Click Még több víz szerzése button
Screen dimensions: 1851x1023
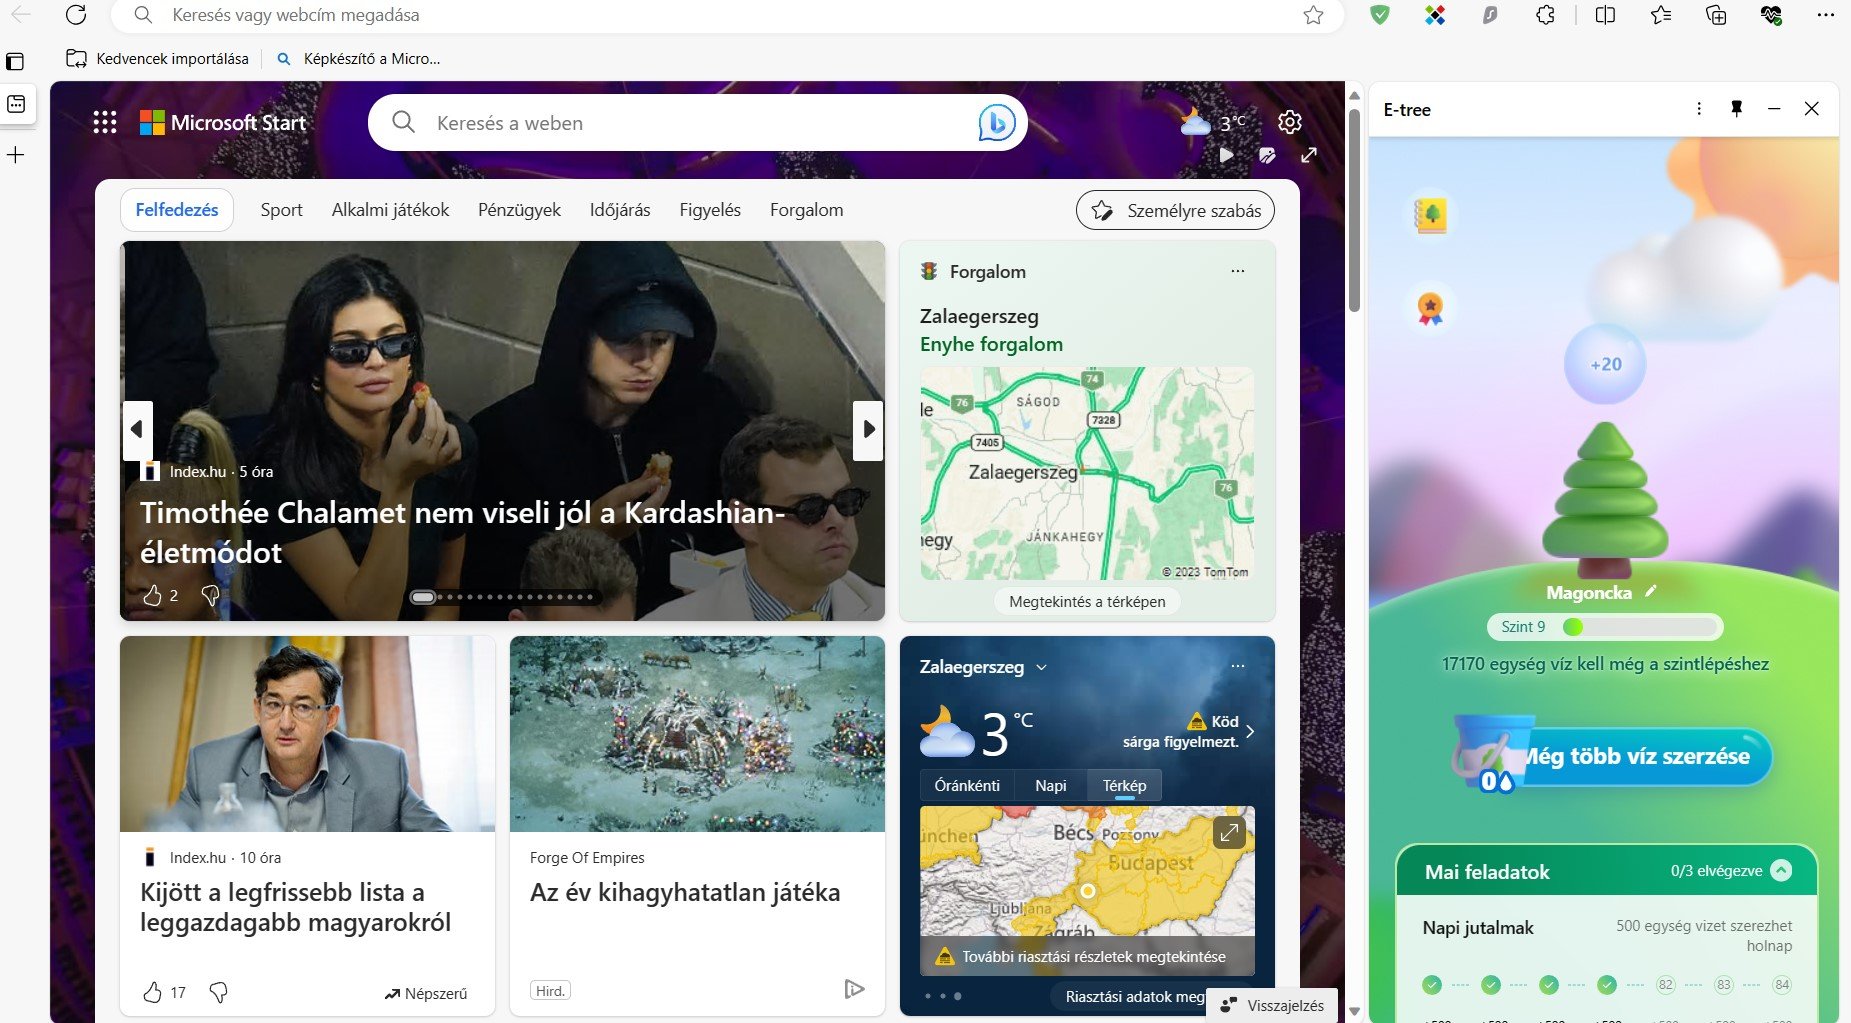[x=1635, y=756]
